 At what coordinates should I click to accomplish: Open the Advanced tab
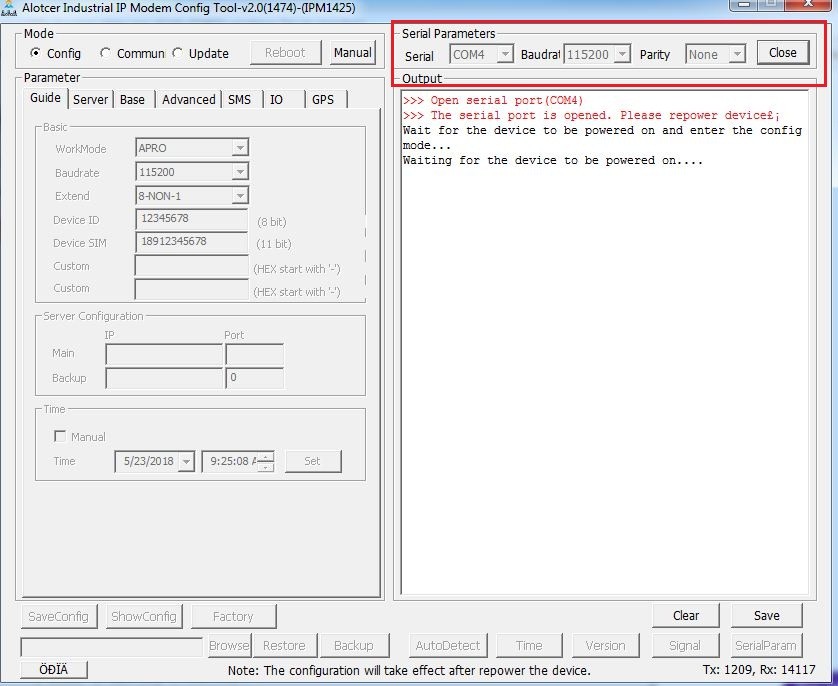[x=189, y=99]
